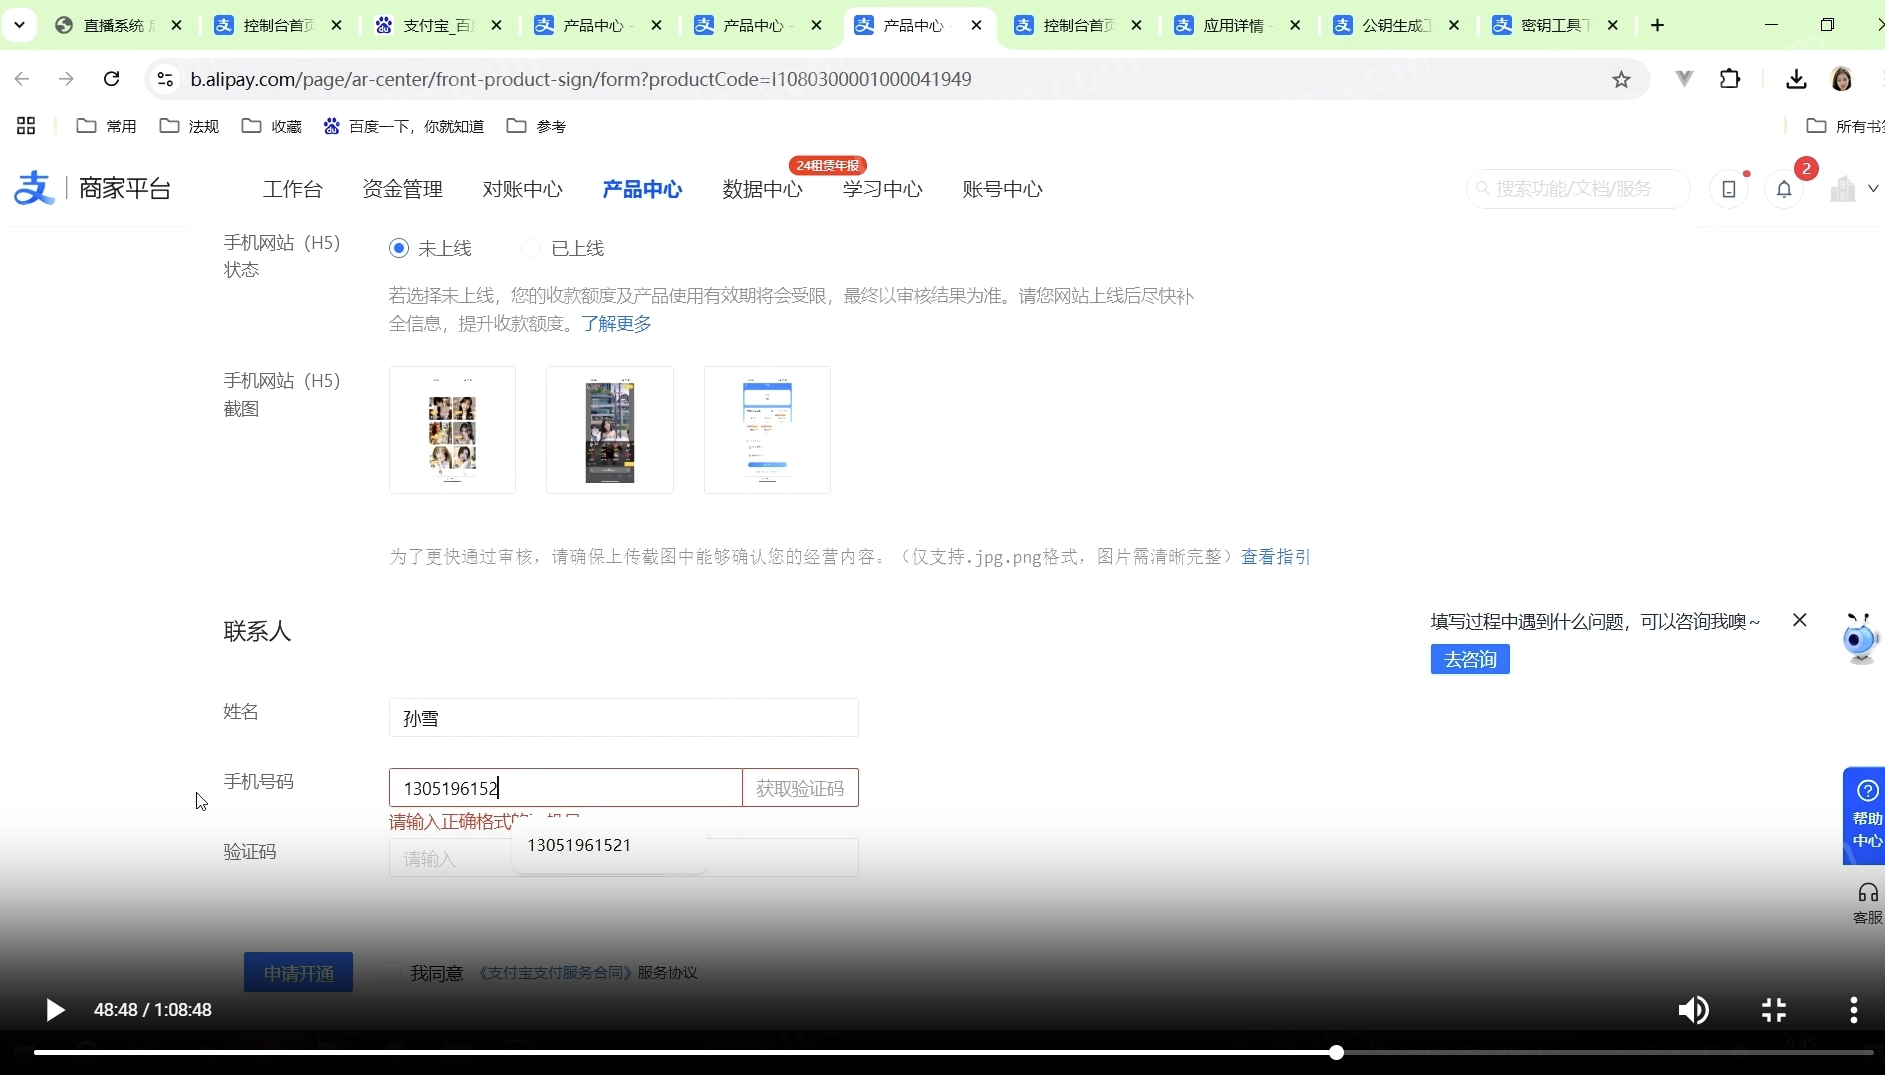The image size is (1885, 1075).
Task: Open video more options three-dot menu
Action: [x=1853, y=1010]
